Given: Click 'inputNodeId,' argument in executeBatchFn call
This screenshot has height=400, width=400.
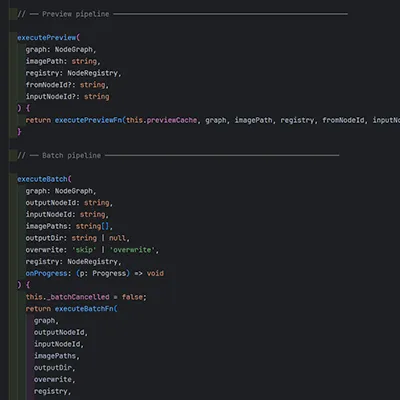Looking at the screenshot, I should (59, 344).
